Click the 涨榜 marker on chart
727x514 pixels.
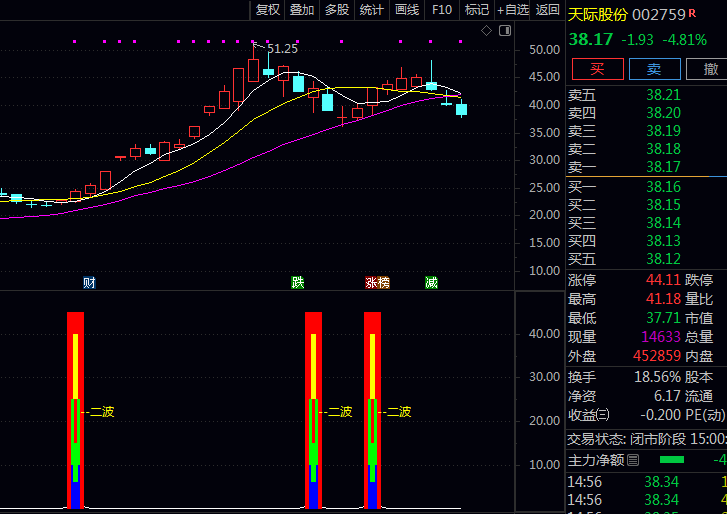pos(377,282)
